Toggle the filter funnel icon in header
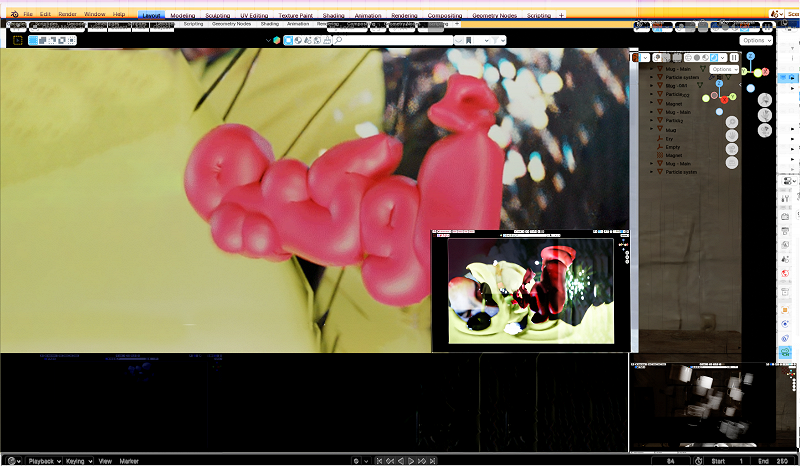The height and width of the screenshot is (466, 800). pos(497,40)
